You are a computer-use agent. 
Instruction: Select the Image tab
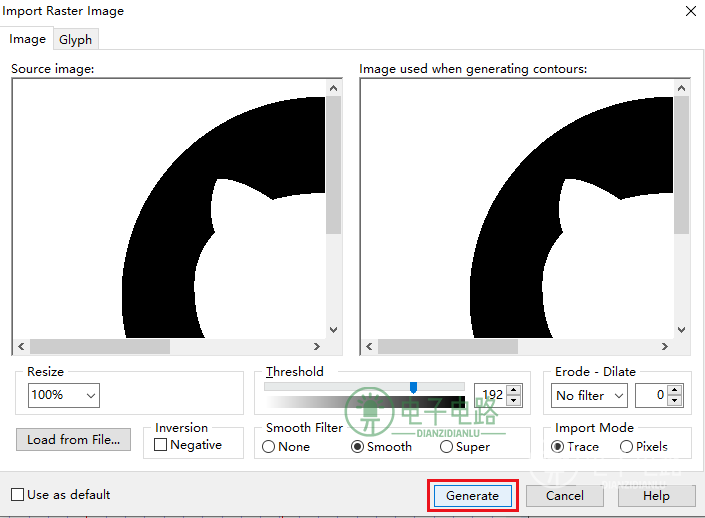(27, 39)
